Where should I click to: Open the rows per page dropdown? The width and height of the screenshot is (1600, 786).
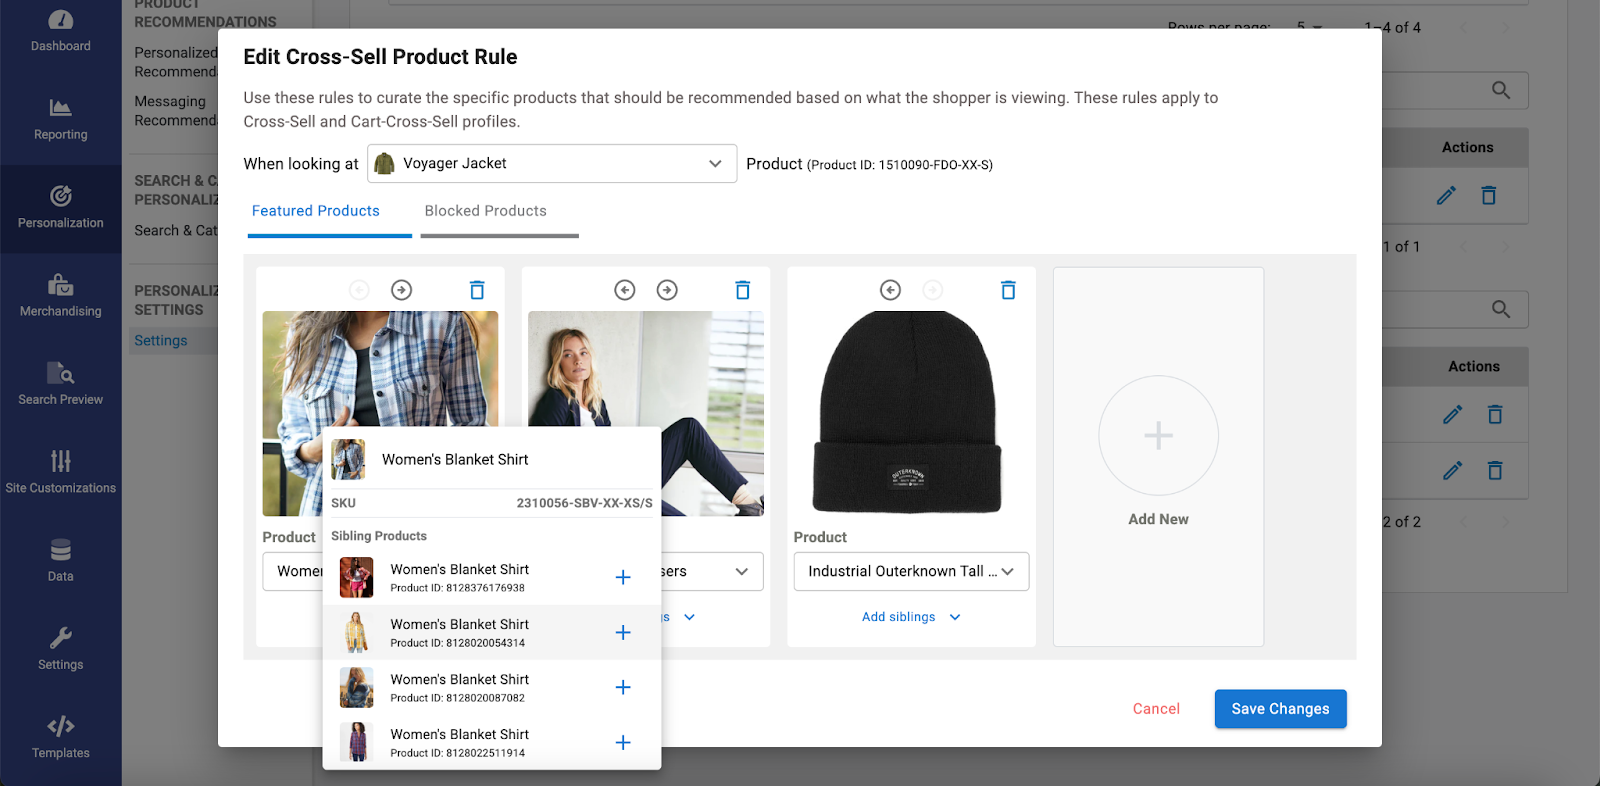click(x=1309, y=27)
